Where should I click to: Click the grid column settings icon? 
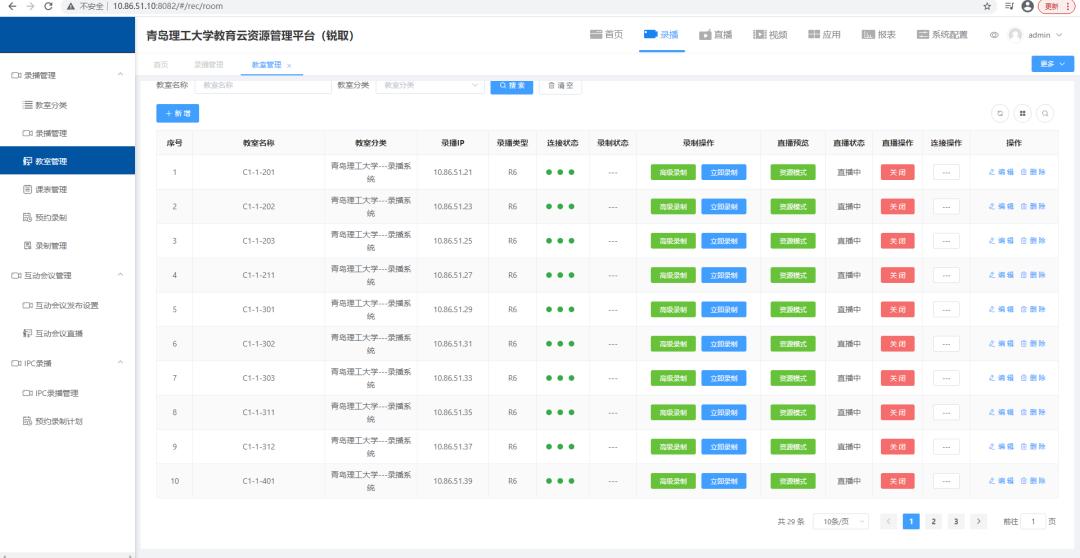(1022, 113)
